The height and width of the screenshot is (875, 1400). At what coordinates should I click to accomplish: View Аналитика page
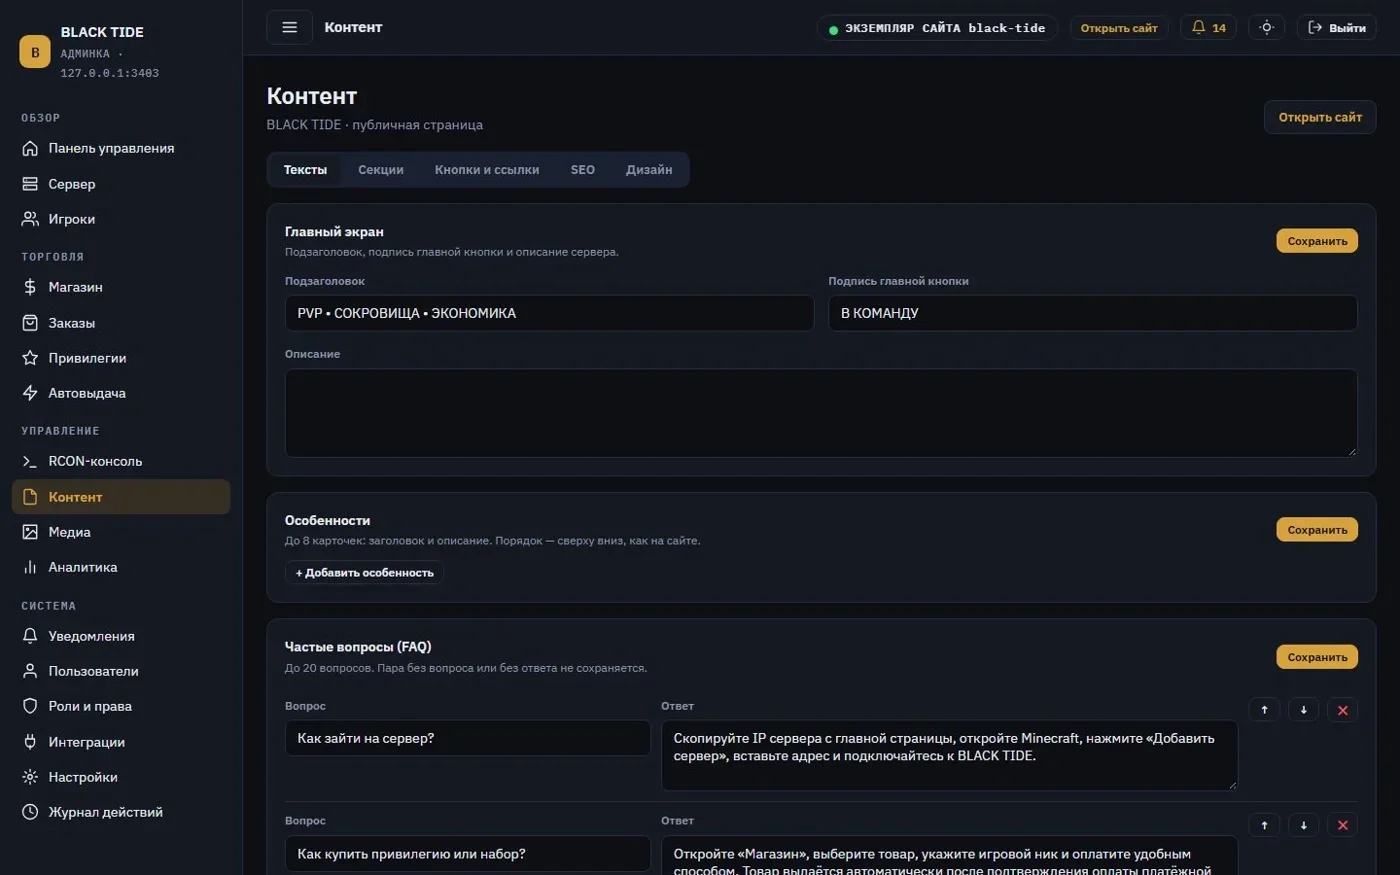(x=121, y=567)
